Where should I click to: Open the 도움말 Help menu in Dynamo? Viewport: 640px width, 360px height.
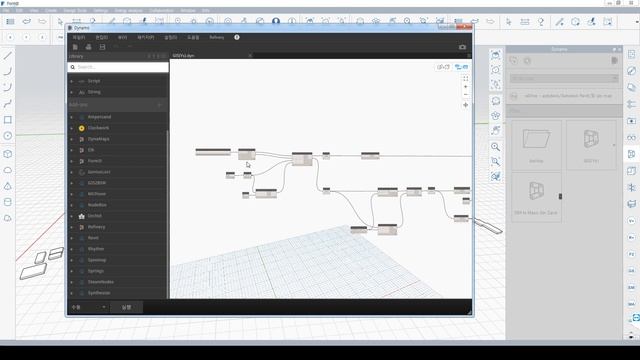(193, 37)
